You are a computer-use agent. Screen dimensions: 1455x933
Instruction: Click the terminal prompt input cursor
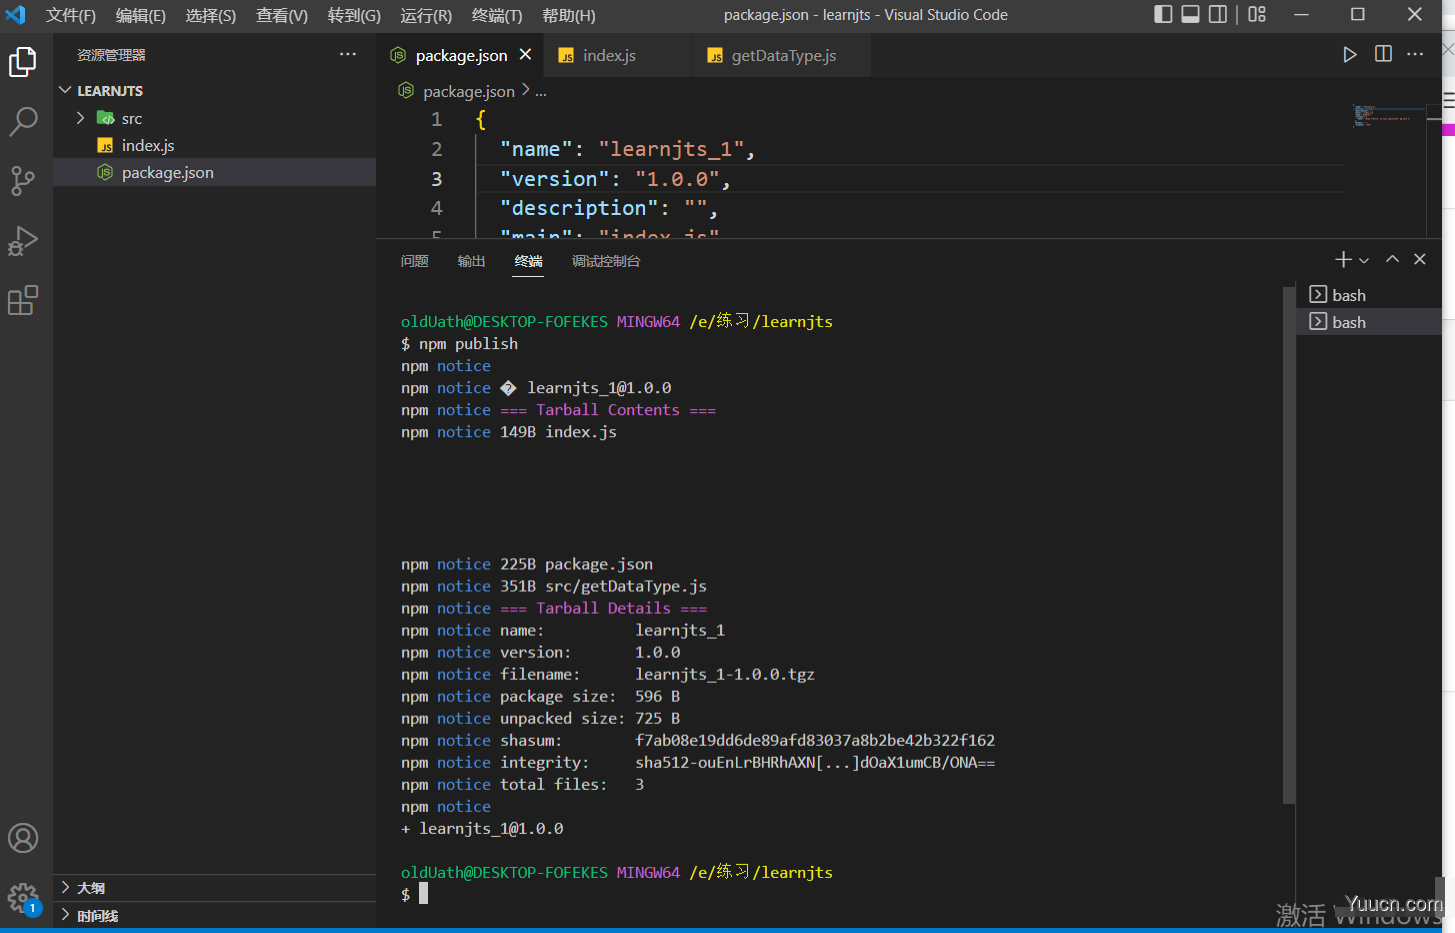coord(423,894)
